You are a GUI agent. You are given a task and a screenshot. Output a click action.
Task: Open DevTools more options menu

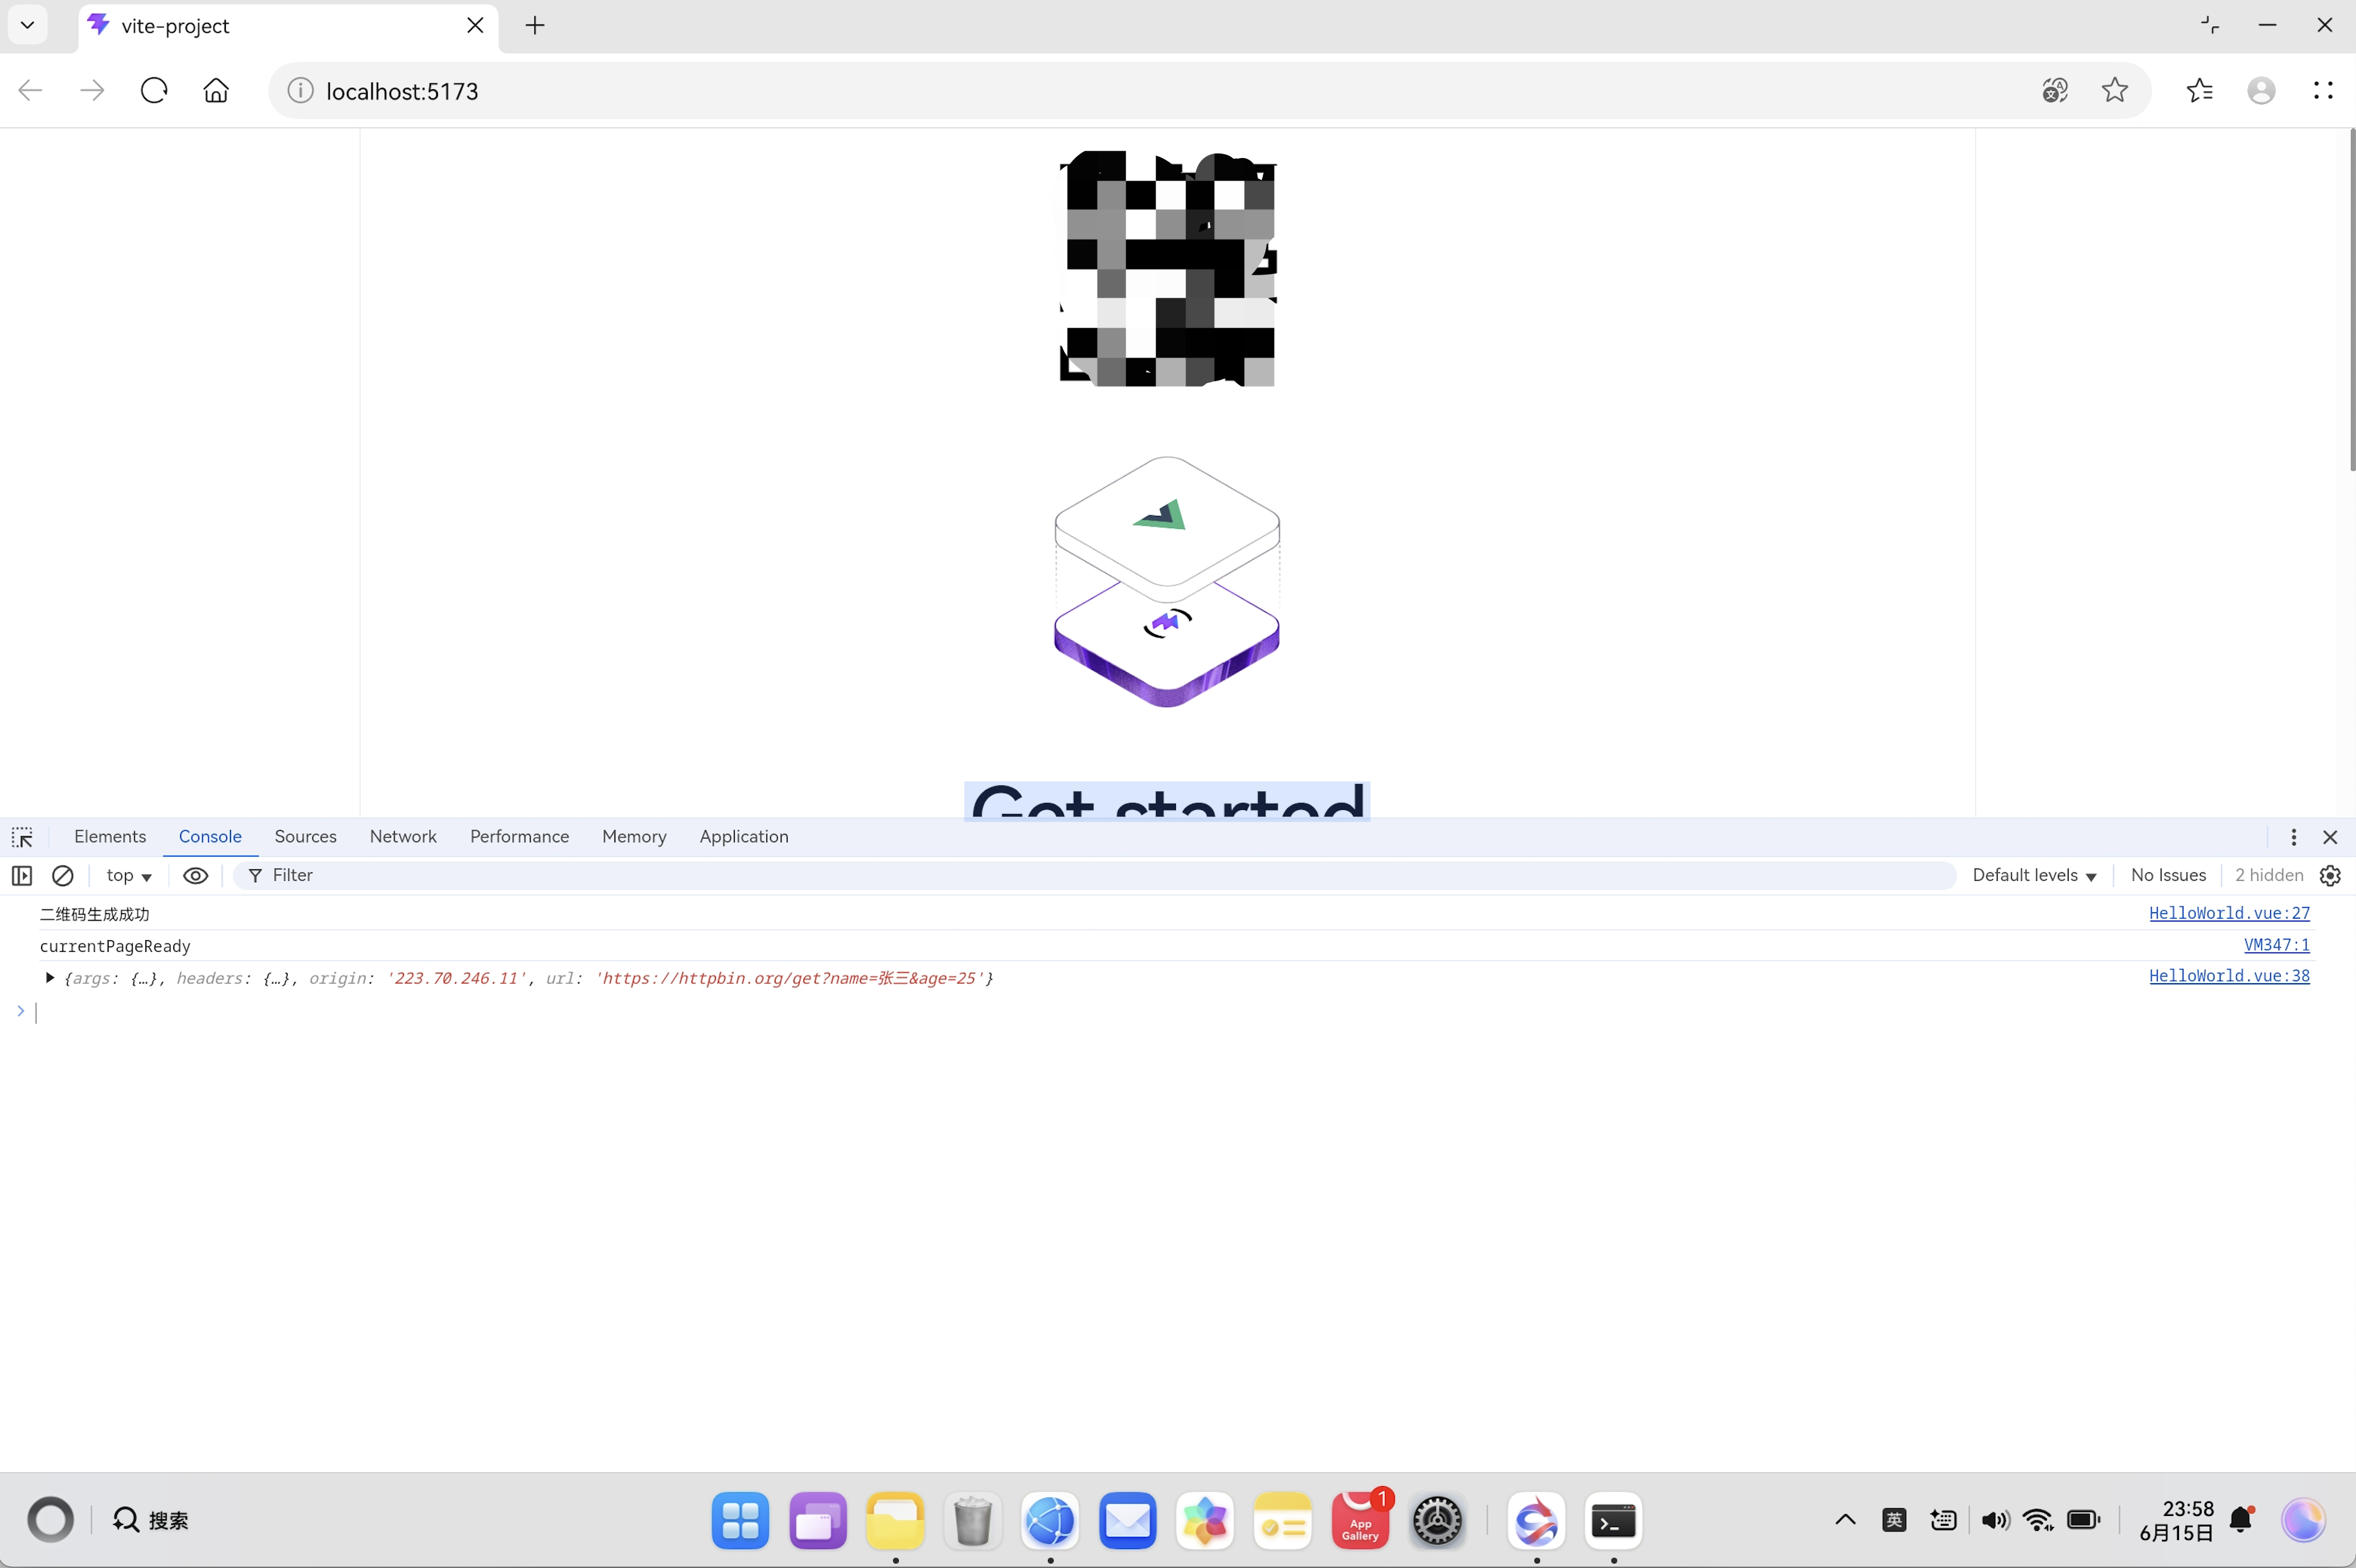[2294, 837]
